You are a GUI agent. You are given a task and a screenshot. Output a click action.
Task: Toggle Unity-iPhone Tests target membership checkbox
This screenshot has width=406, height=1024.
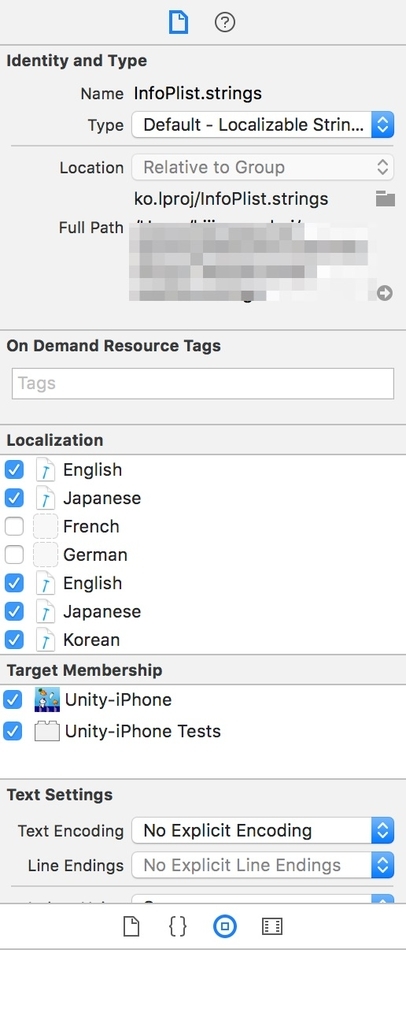click(x=12, y=731)
